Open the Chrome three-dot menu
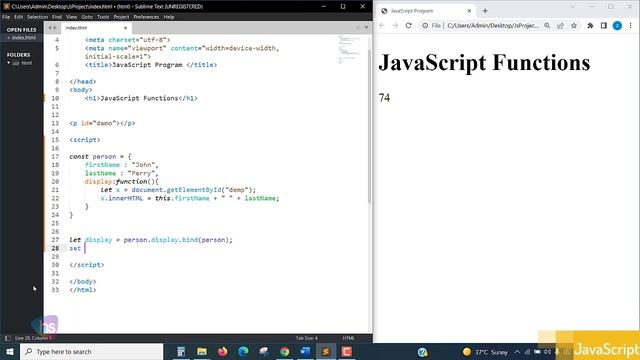 click(631, 25)
